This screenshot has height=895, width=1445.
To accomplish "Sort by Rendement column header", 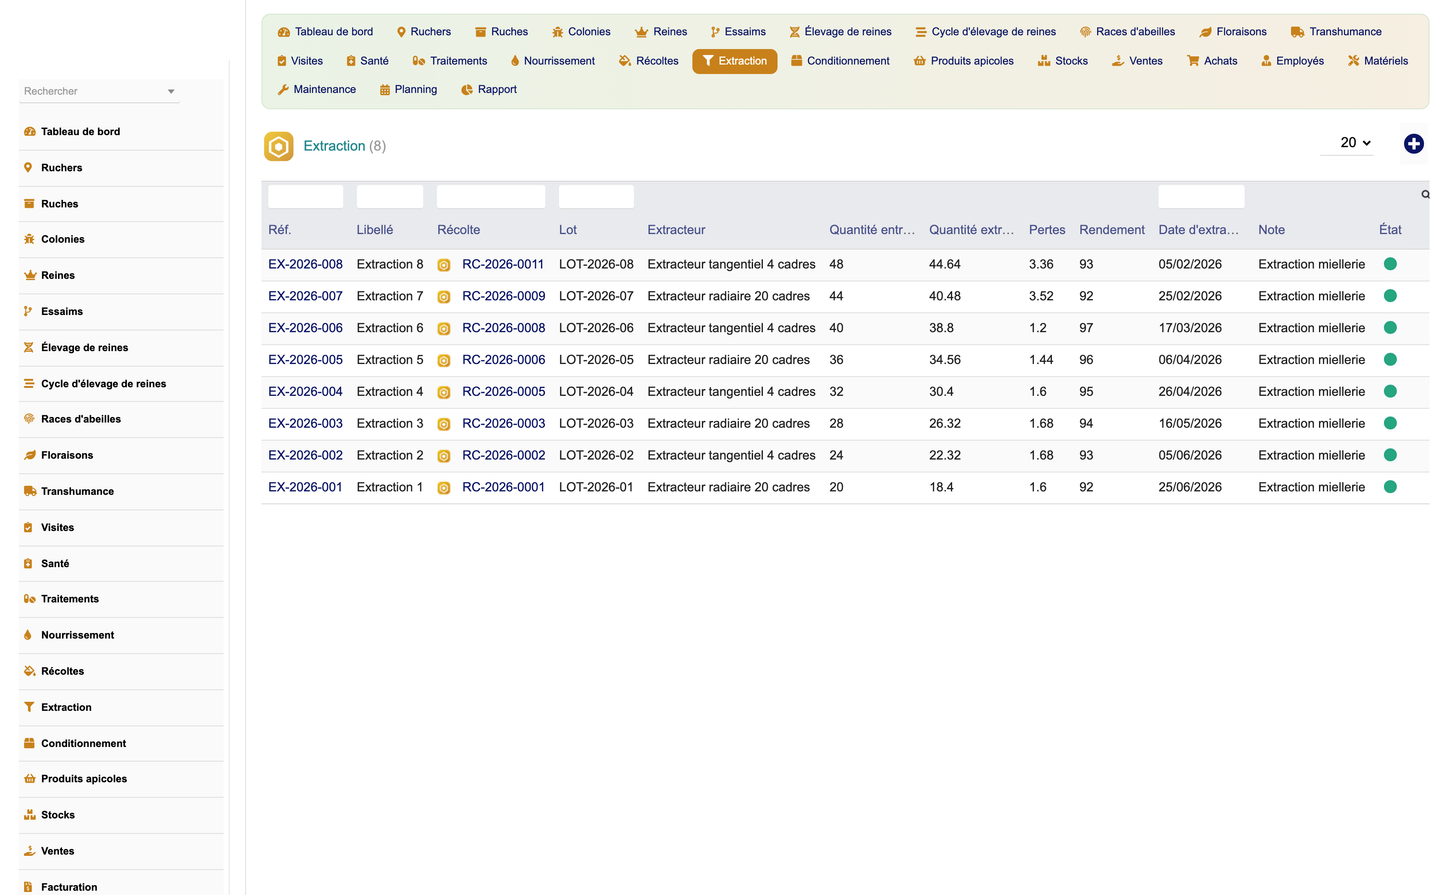I will click(x=1111, y=230).
